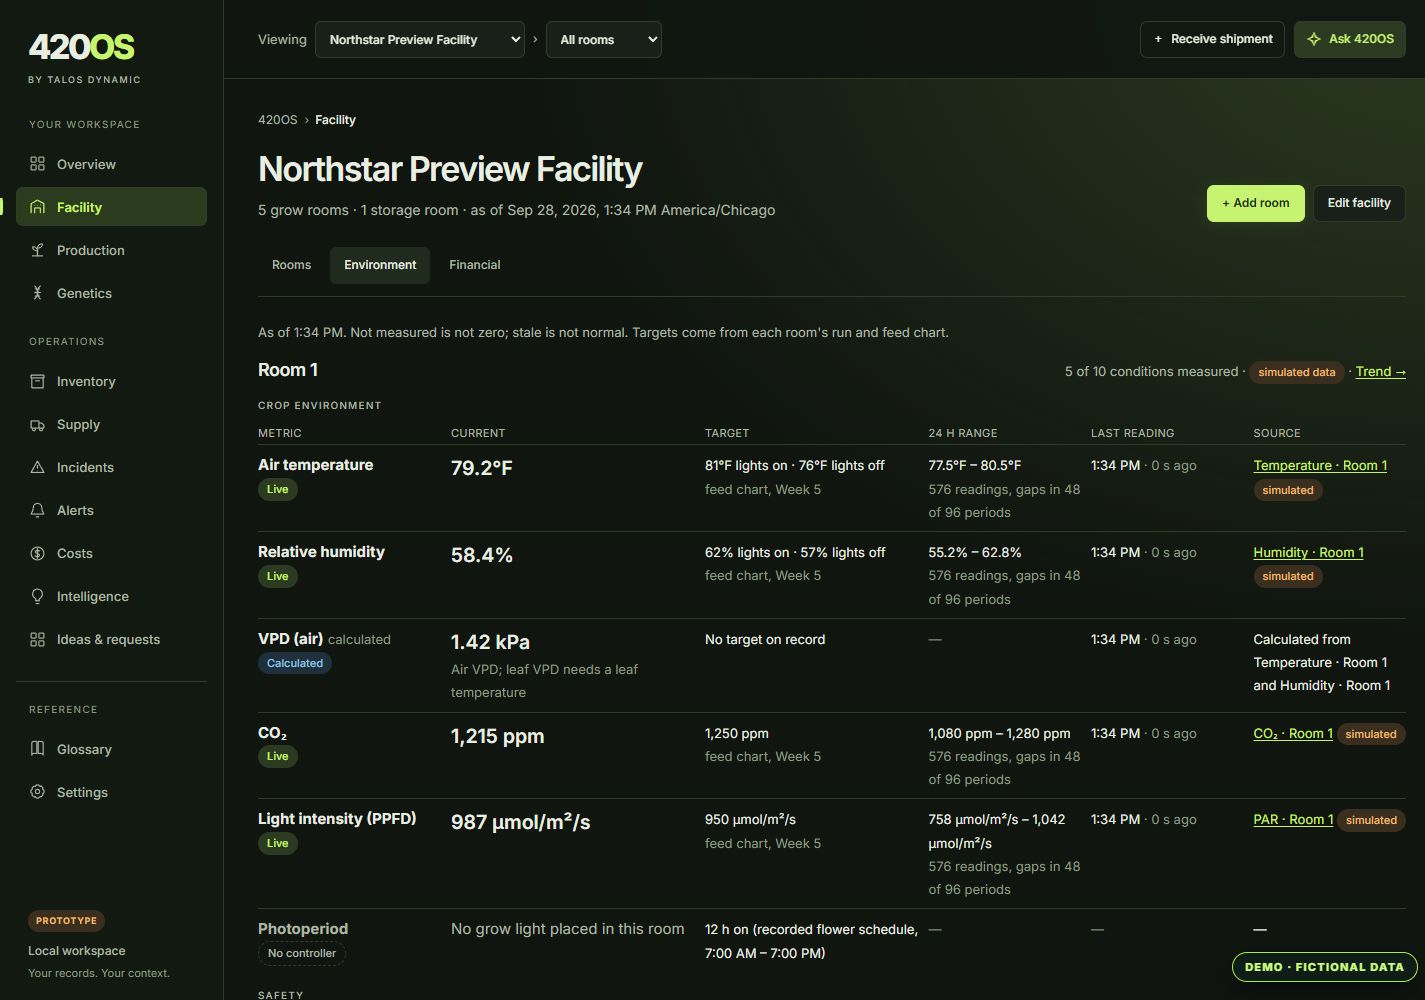Click the Overview grid icon in sidebar
The height and width of the screenshot is (1000, 1425).
click(37, 164)
